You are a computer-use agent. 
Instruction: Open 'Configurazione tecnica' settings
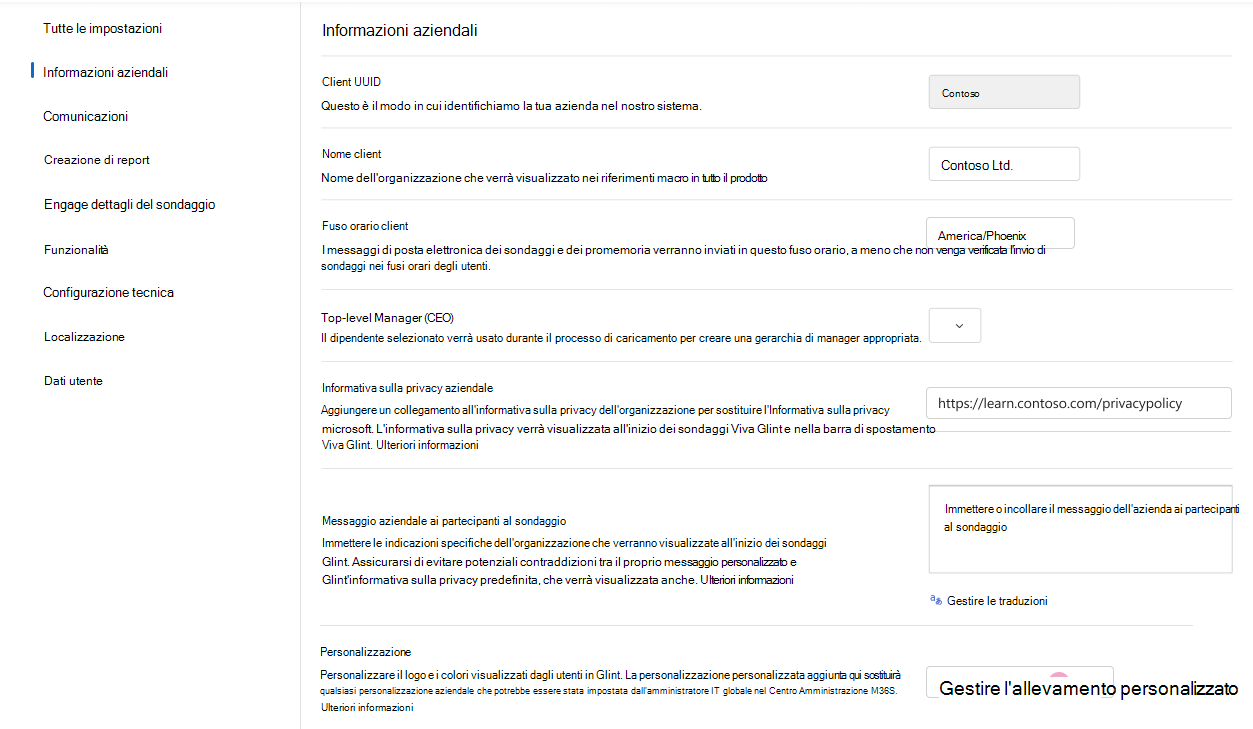(x=110, y=292)
